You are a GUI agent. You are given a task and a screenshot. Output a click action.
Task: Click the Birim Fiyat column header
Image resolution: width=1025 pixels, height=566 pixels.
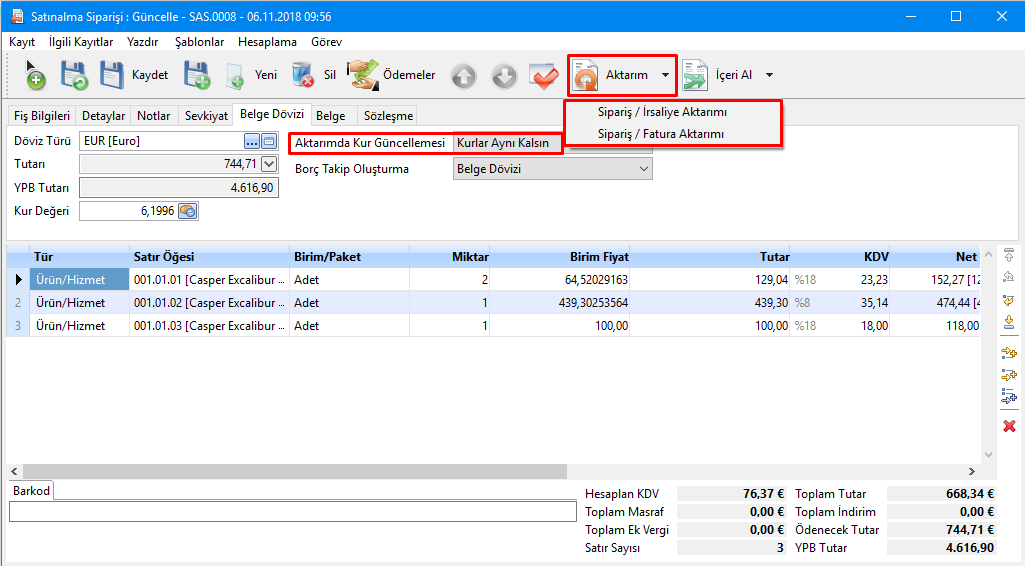(560, 257)
